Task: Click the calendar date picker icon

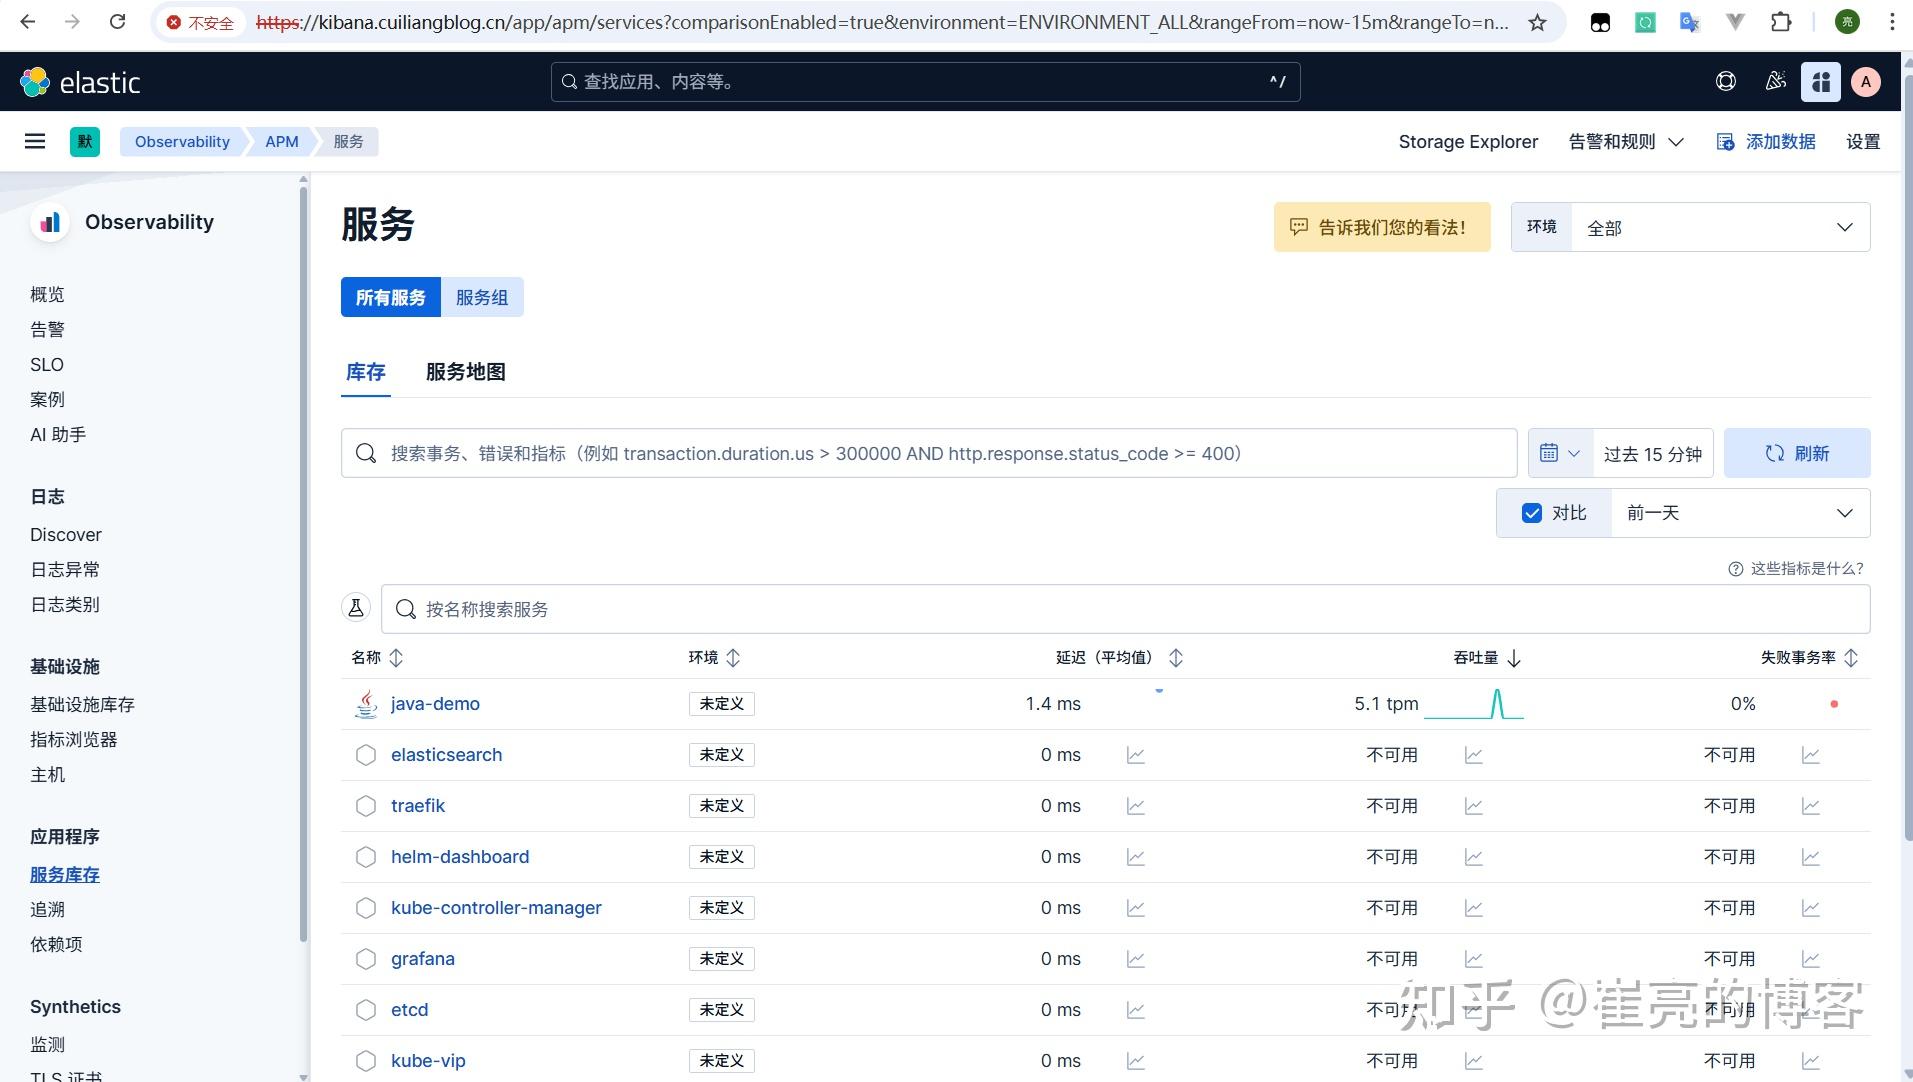Action: pos(1551,453)
